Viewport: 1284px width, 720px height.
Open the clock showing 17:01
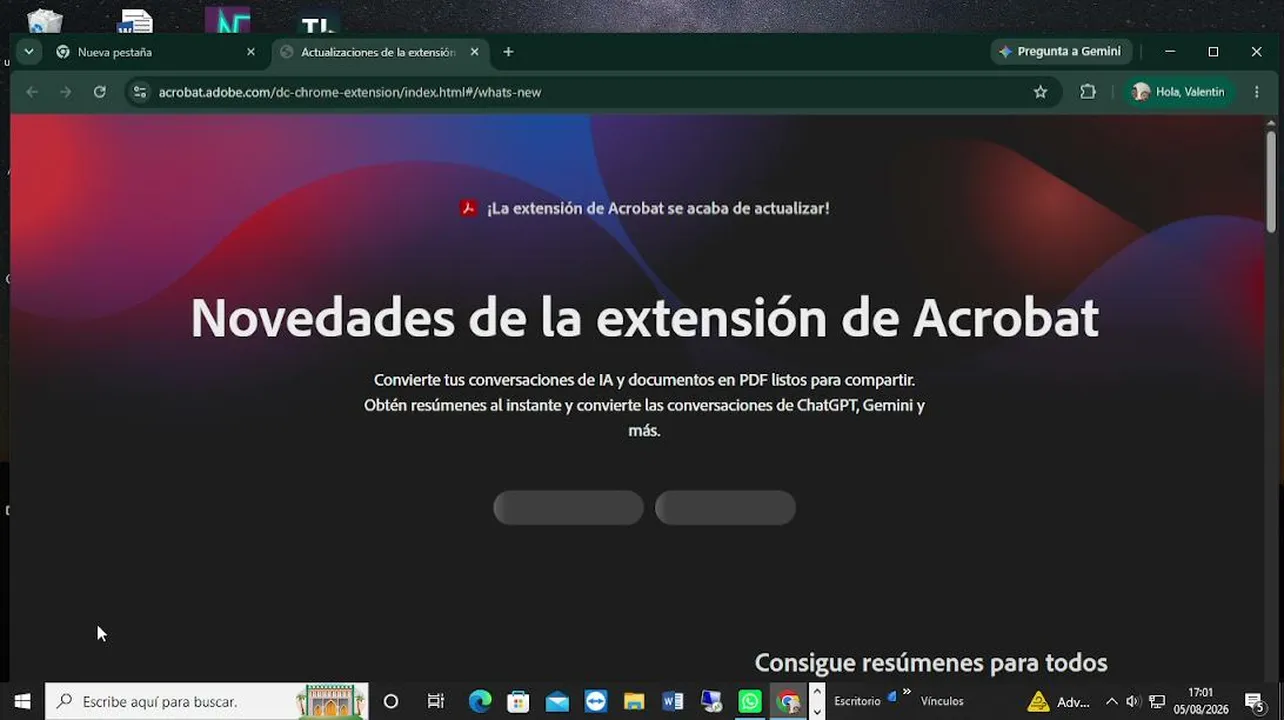(x=1201, y=701)
